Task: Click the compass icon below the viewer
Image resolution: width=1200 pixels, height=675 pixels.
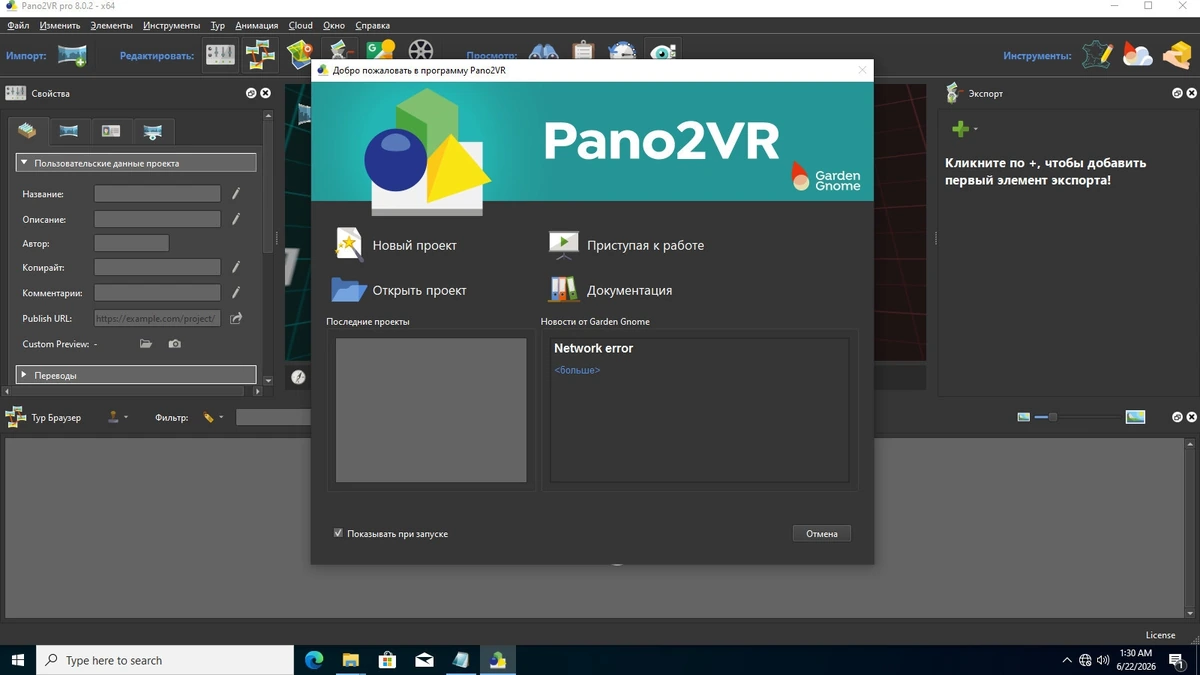Action: [x=298, y=377]
